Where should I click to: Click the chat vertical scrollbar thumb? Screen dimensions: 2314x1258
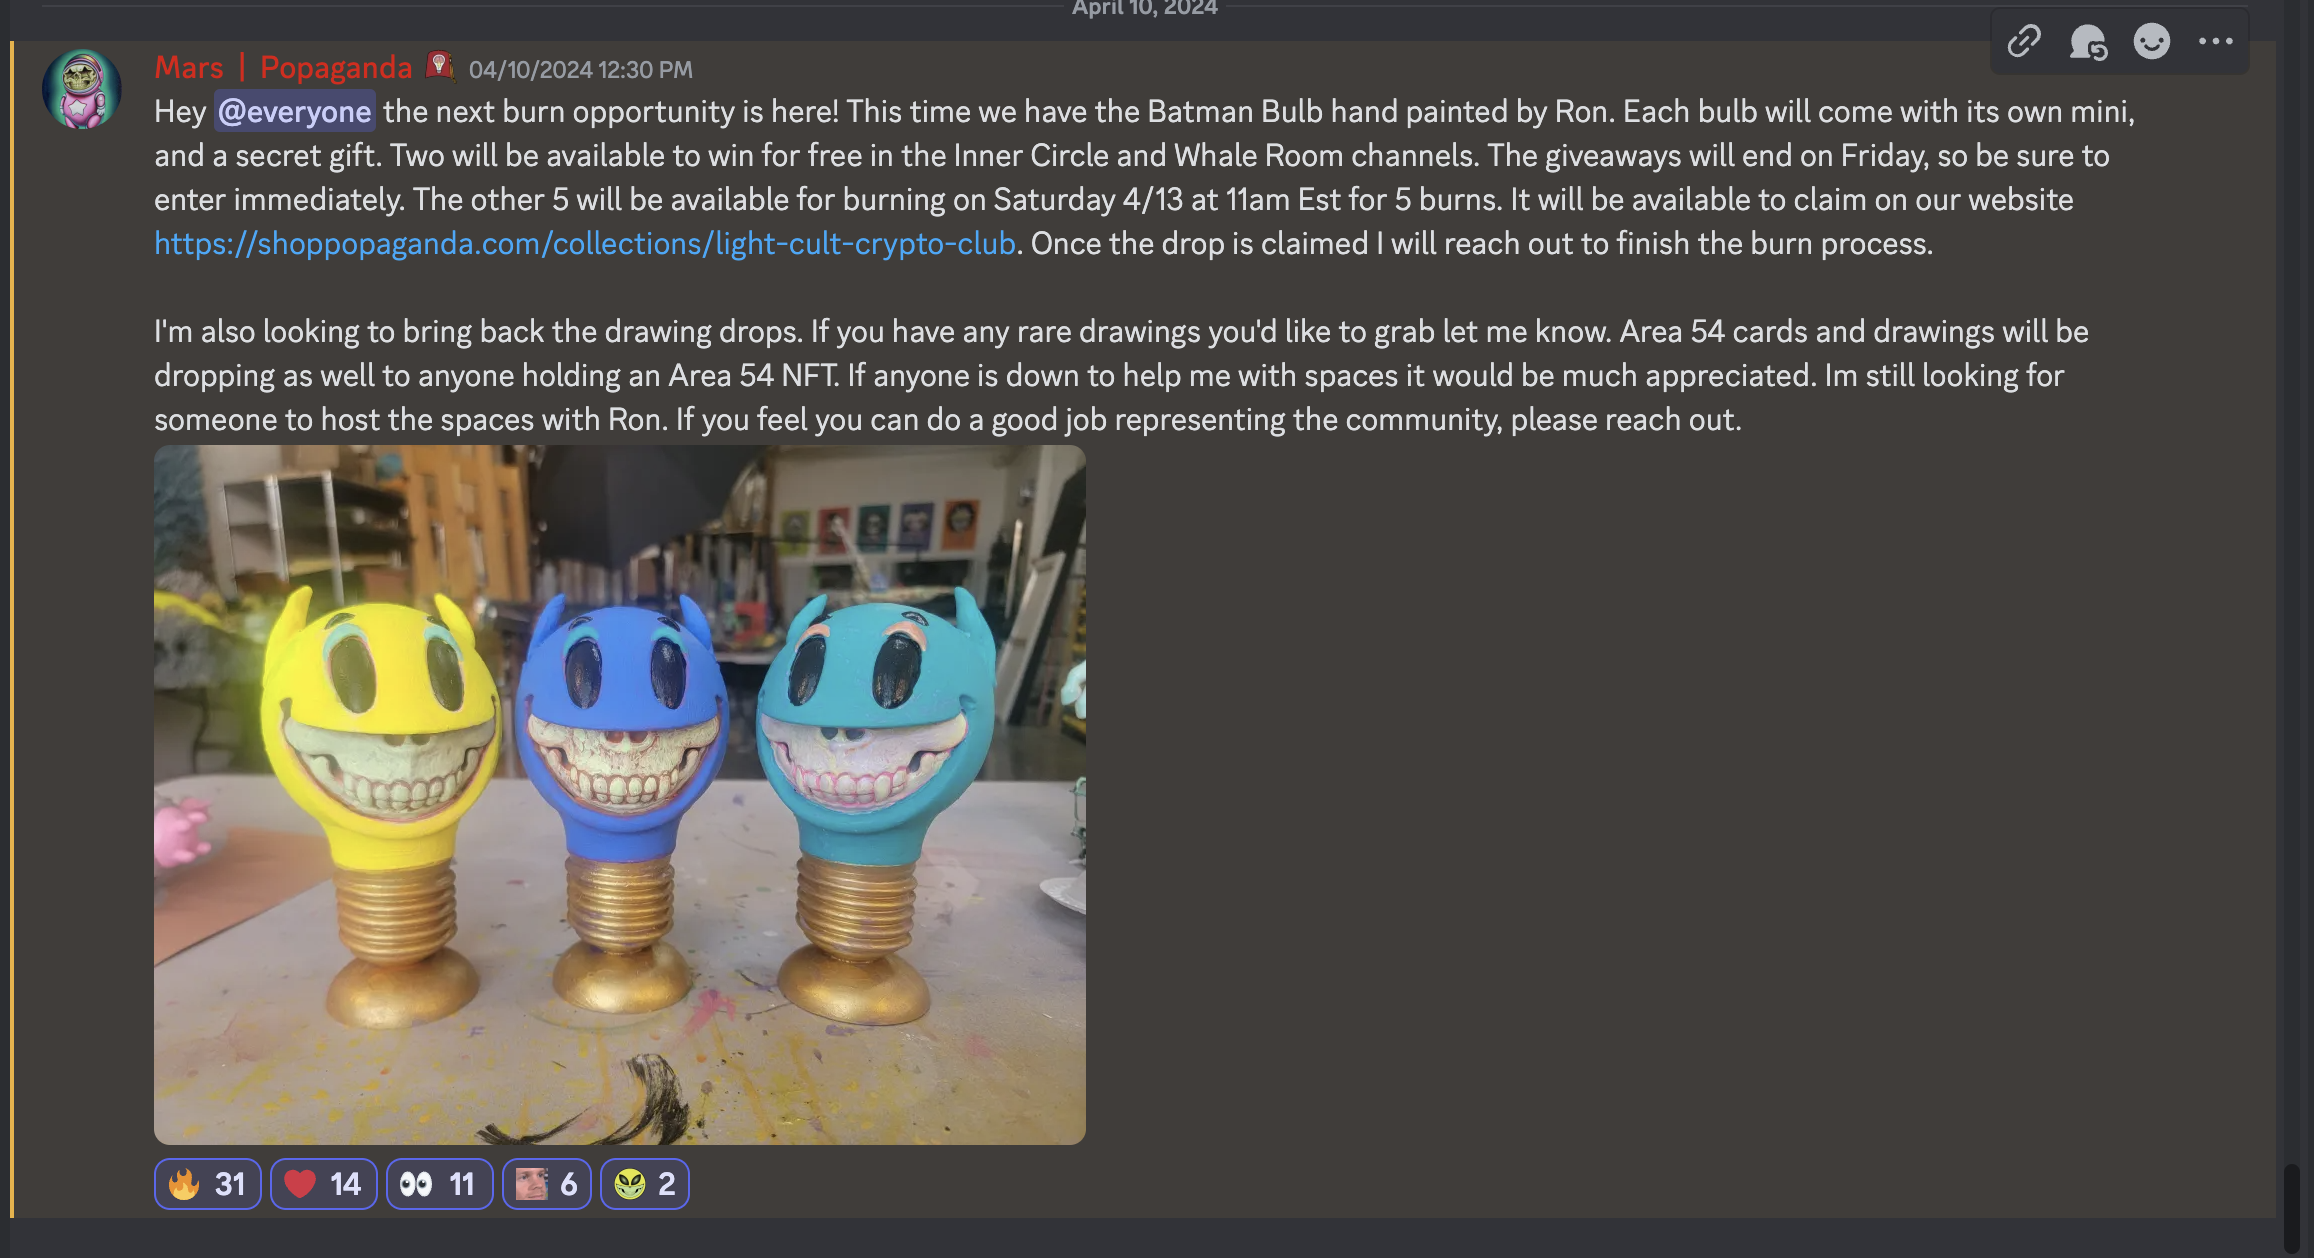2292,1208
